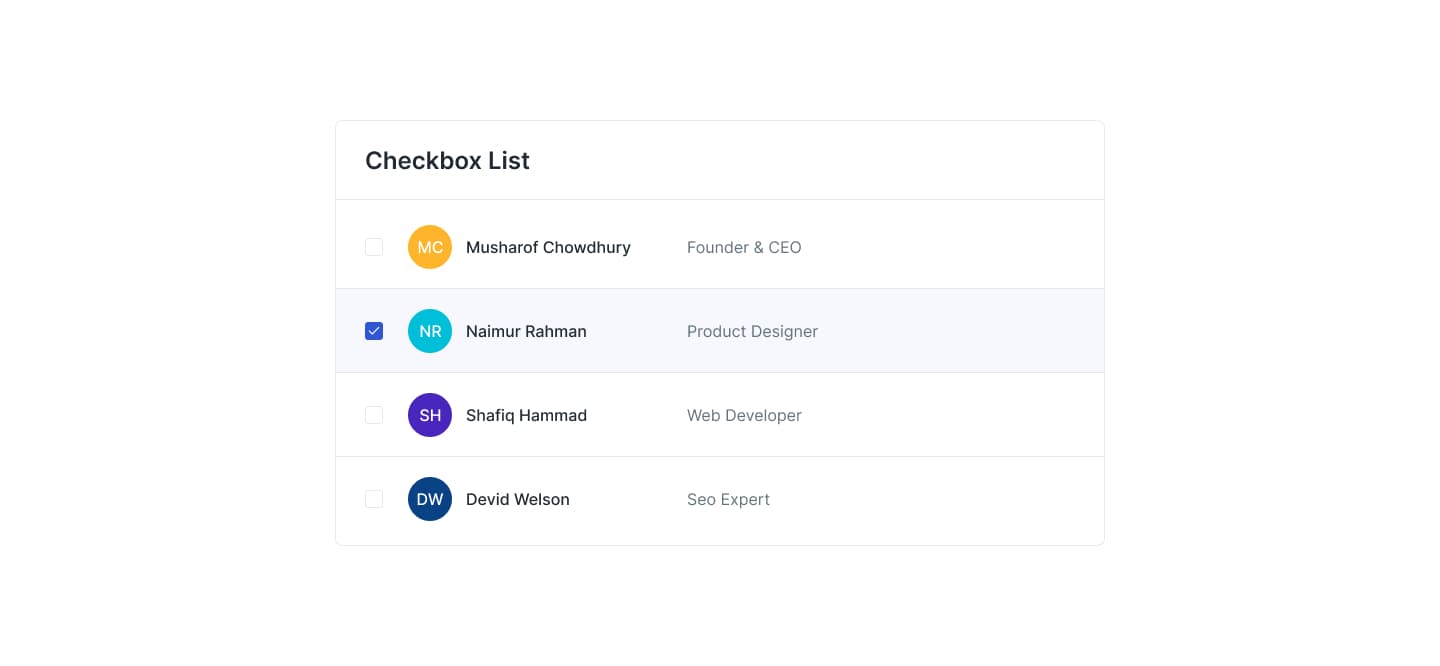Image resolution: width=1440 pixels, height=666 pixels.
Task: Click the name Naimur Rahman
Action: [x=526, y=331]
